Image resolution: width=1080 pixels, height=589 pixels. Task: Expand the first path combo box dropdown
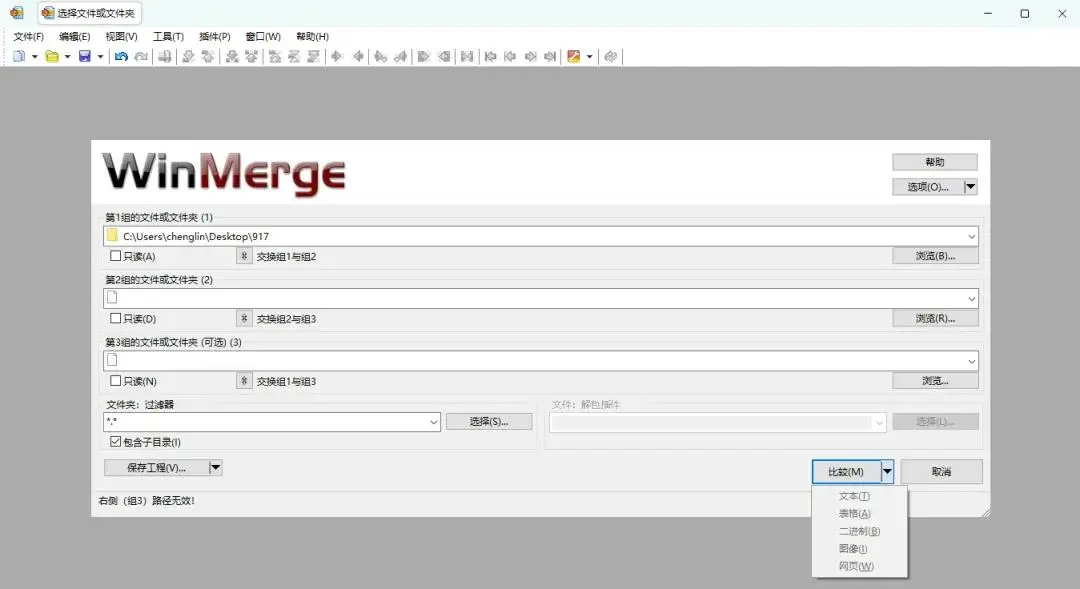point(971,237)
